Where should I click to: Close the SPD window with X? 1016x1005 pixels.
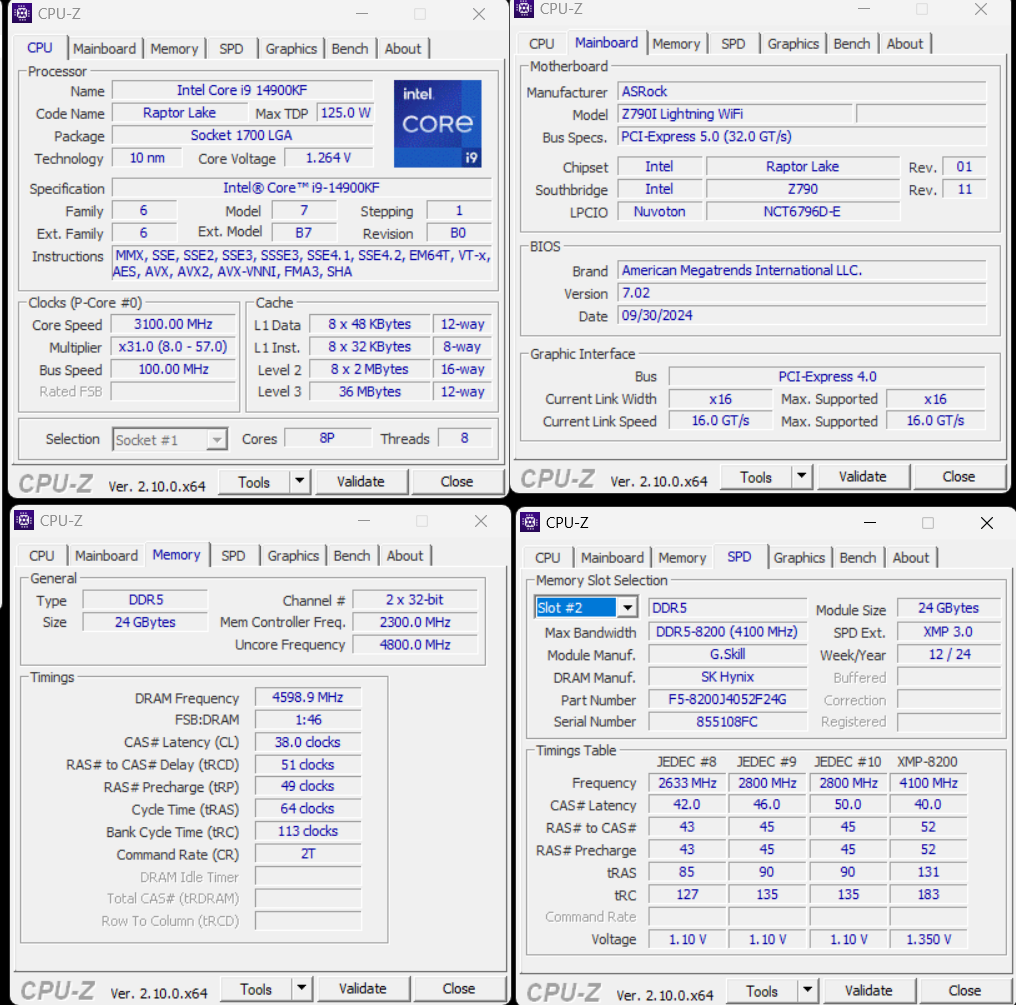coord(986,523)
